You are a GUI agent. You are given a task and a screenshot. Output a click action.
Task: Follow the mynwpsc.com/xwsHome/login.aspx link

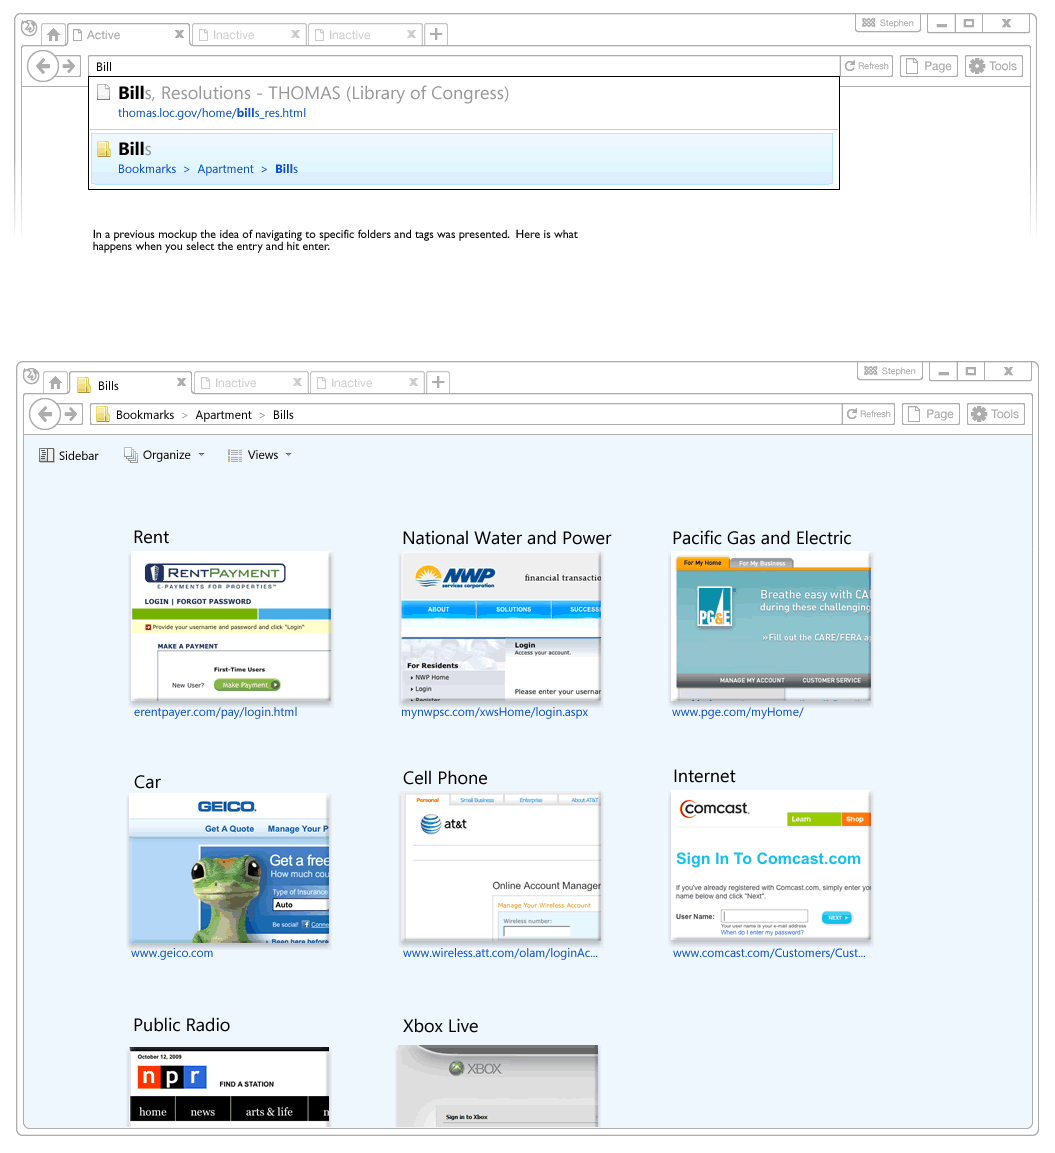[x=494, y=712]
